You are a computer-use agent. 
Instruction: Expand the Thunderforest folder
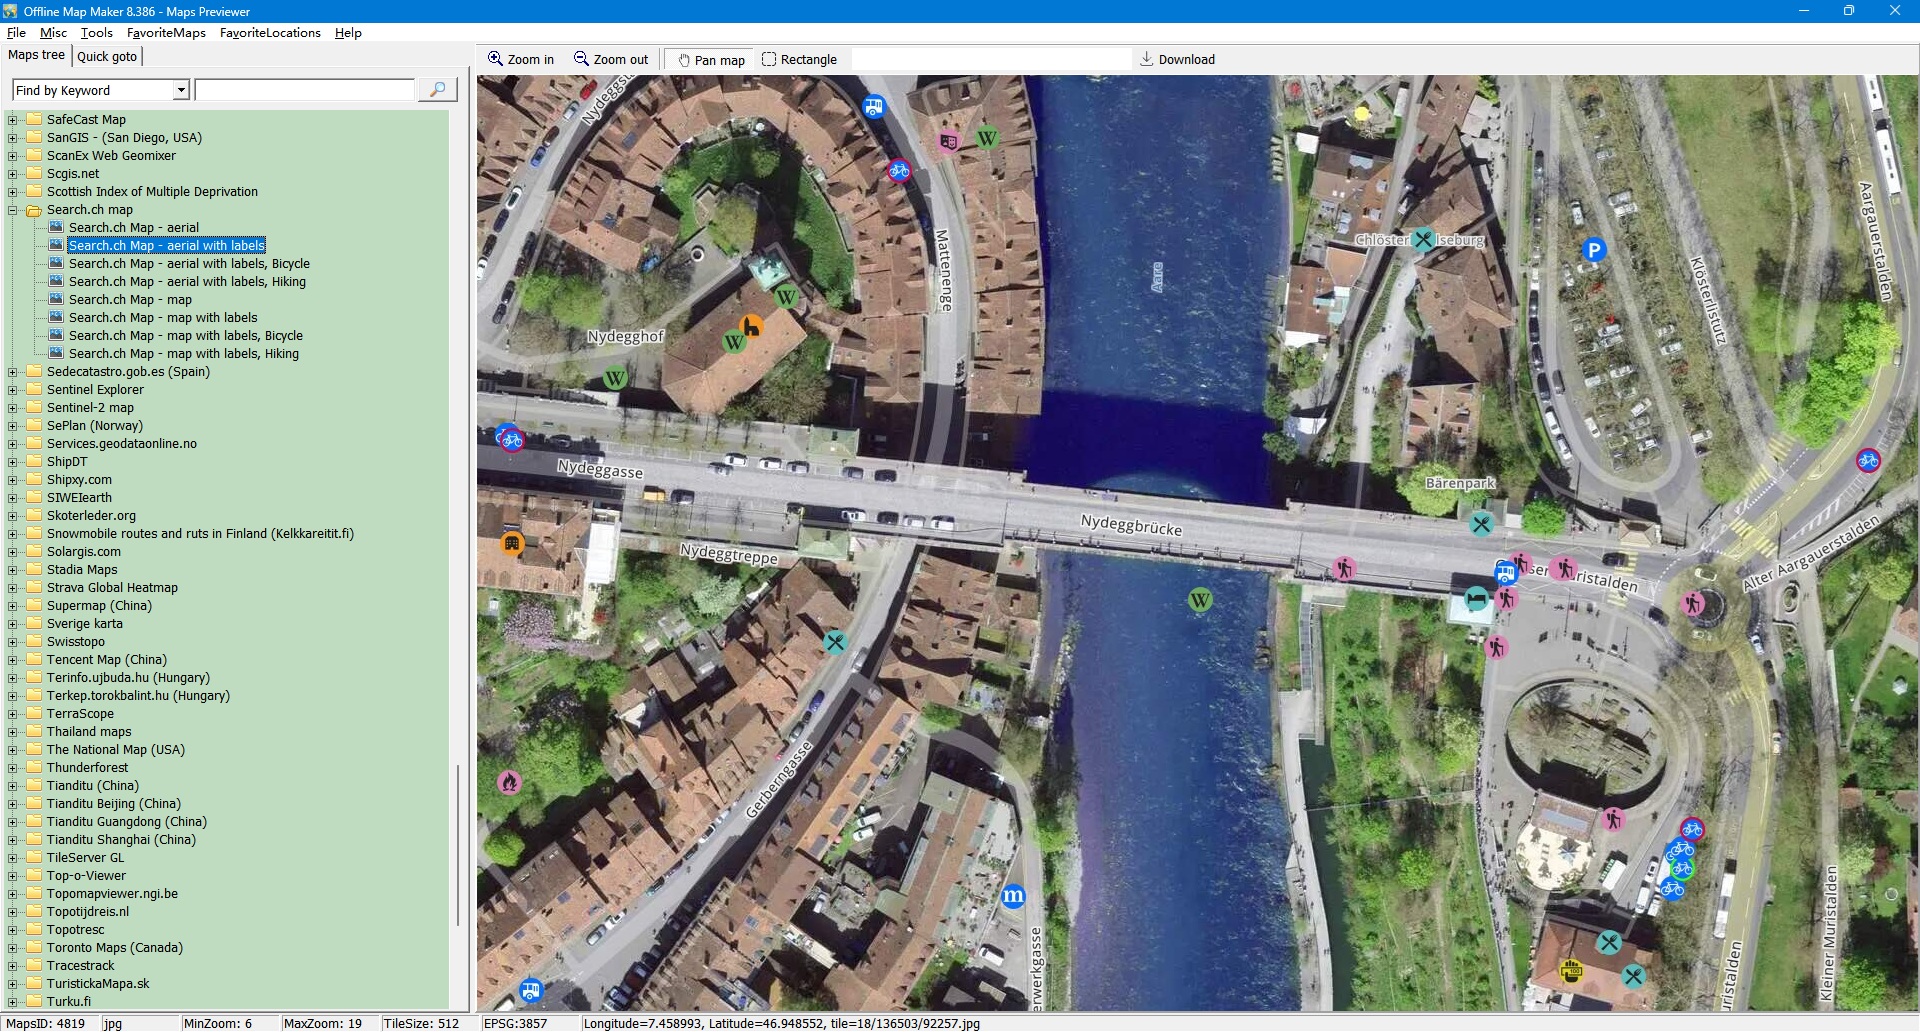pos(13,768)
